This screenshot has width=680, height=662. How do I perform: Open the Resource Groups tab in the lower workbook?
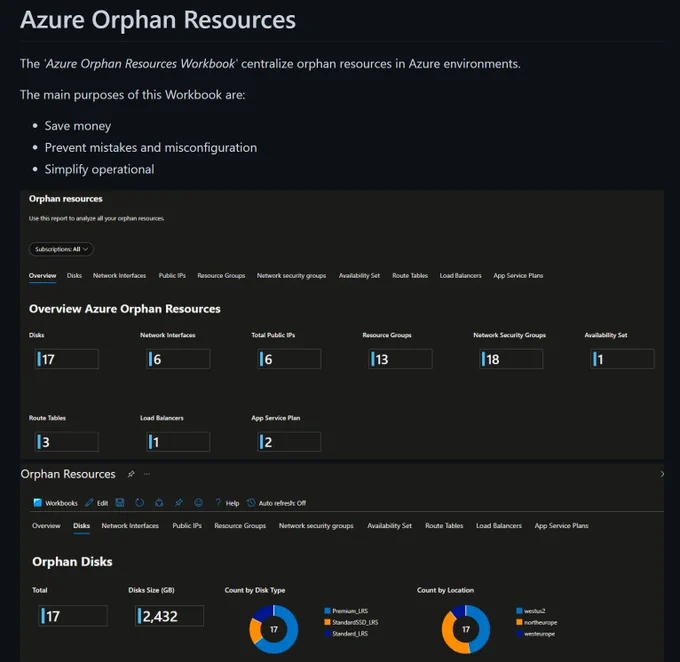[x=240, y=525]
